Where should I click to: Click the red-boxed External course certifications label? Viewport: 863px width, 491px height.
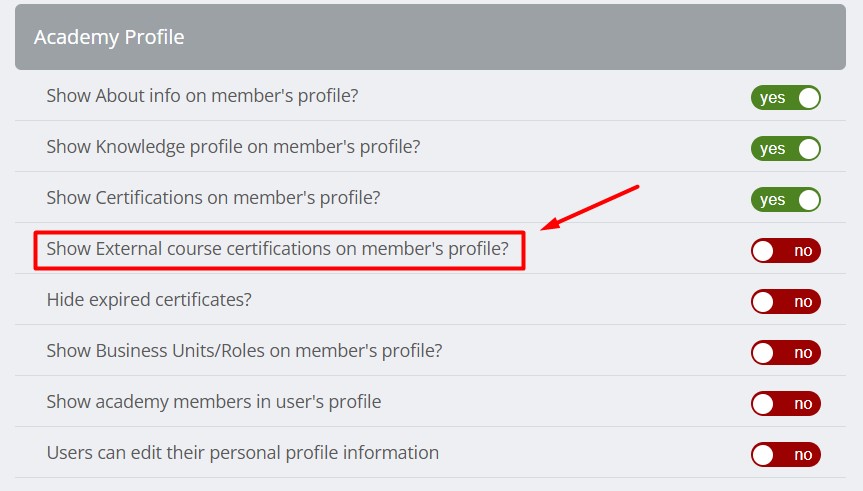tap(279, 250)
